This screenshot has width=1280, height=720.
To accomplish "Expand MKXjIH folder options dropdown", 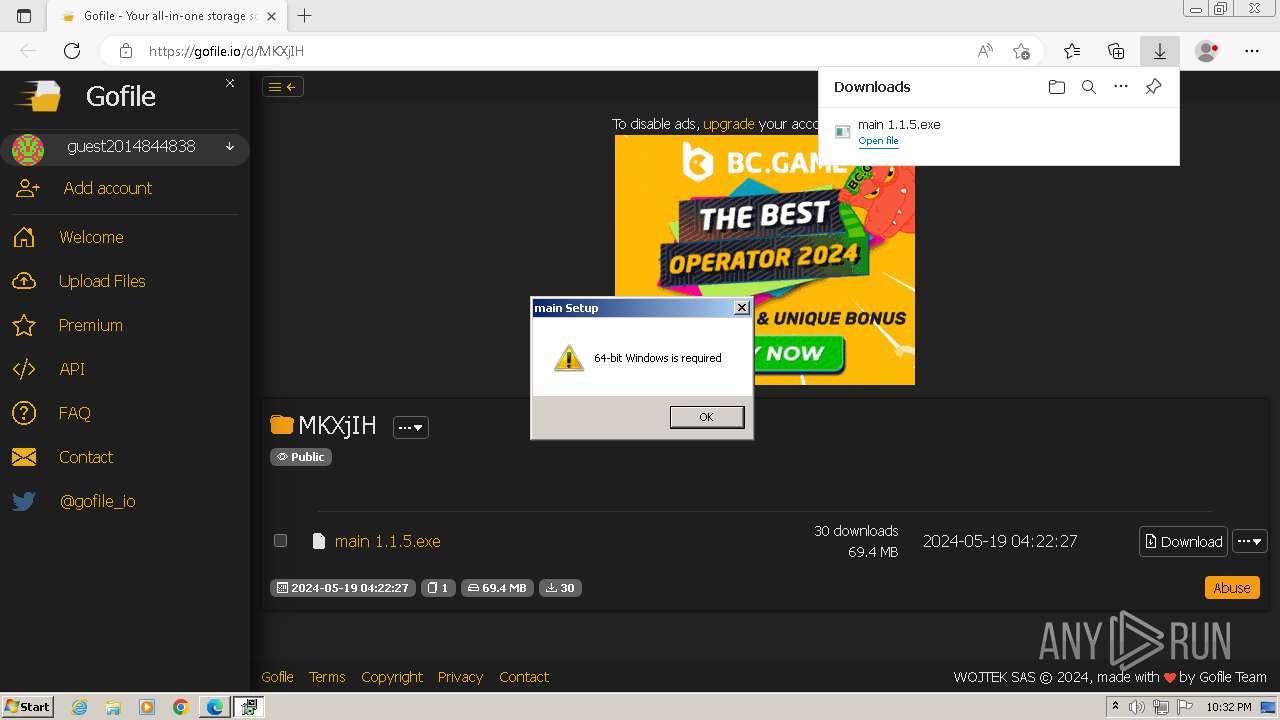I will (x=411, y=427).
